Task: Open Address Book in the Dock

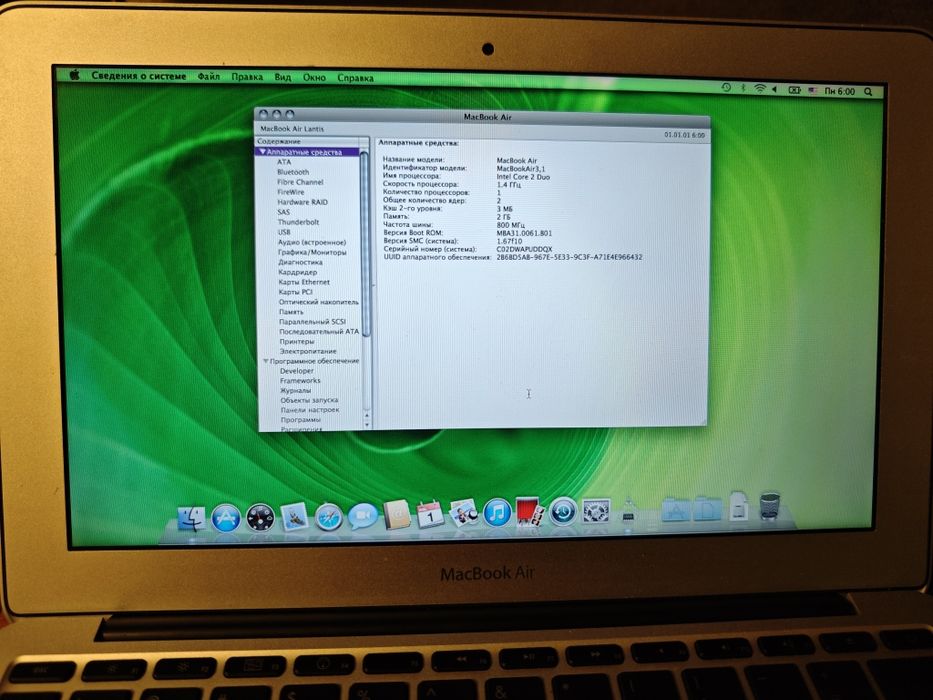Action: 397,514
